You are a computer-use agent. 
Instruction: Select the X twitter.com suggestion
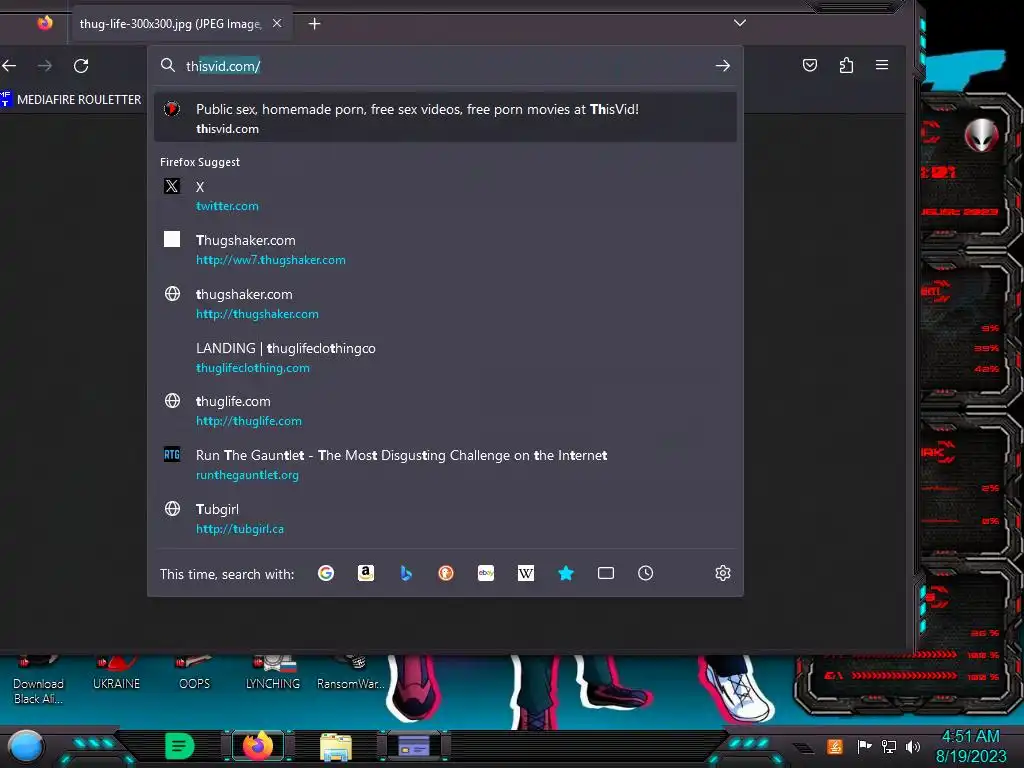[x=445, y=196]
